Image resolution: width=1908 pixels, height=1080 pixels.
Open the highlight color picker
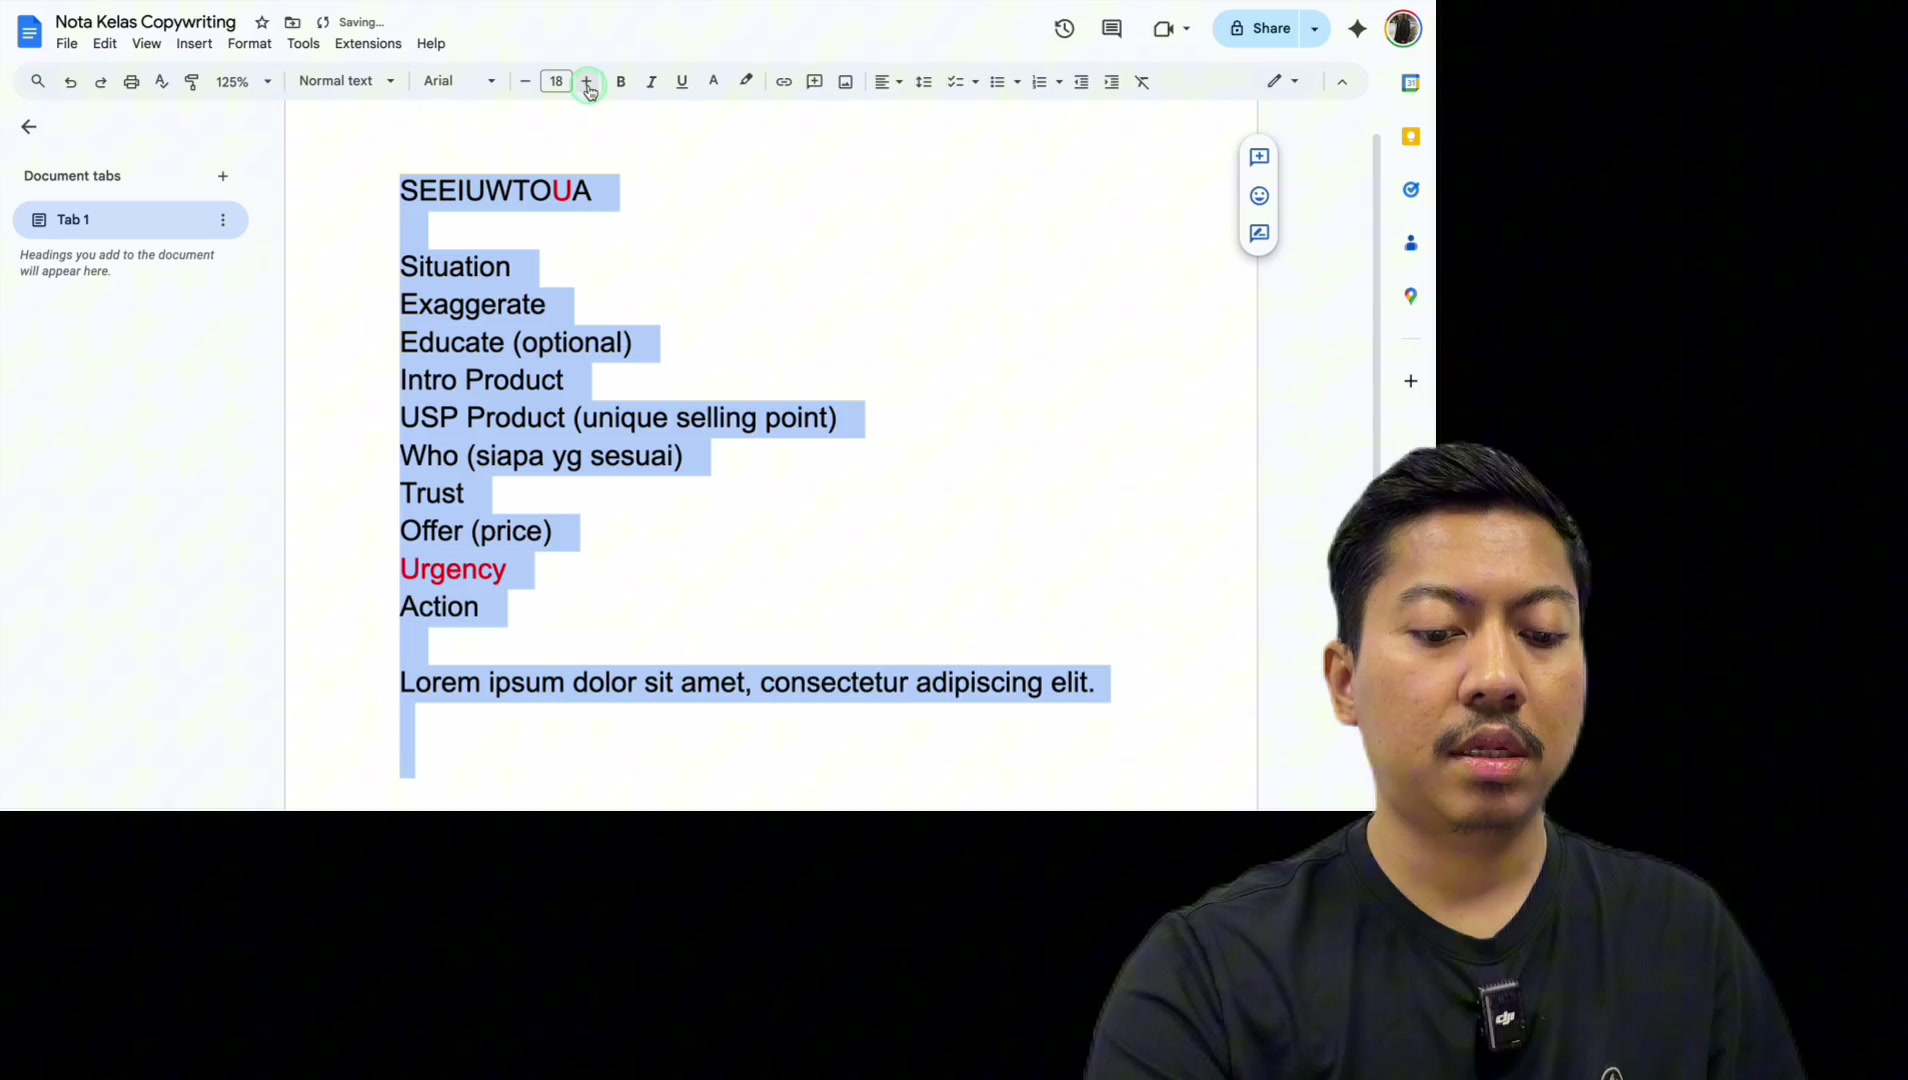[746, 82]
